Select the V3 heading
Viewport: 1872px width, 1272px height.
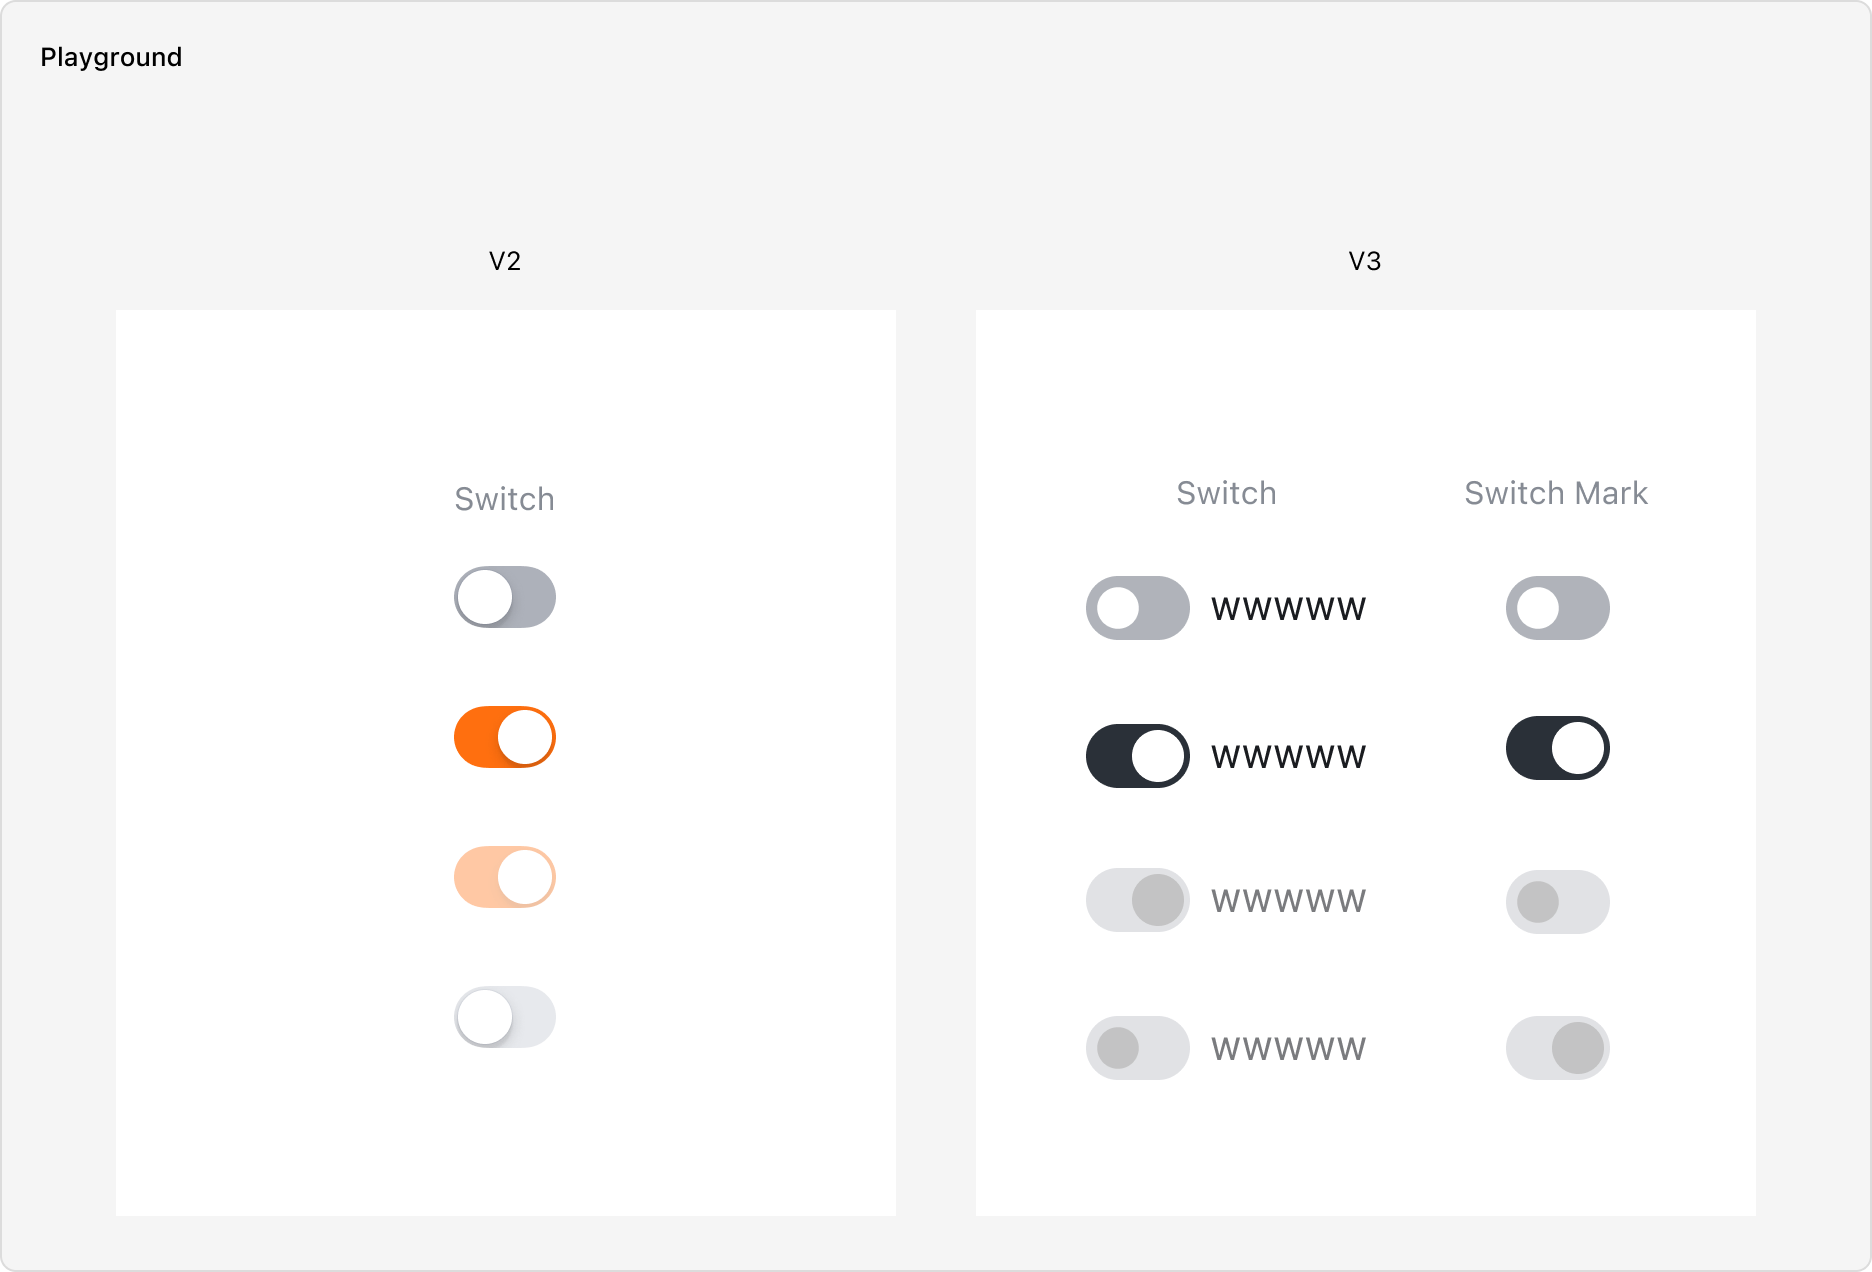pyautogui.click(x=1365, y=261)
